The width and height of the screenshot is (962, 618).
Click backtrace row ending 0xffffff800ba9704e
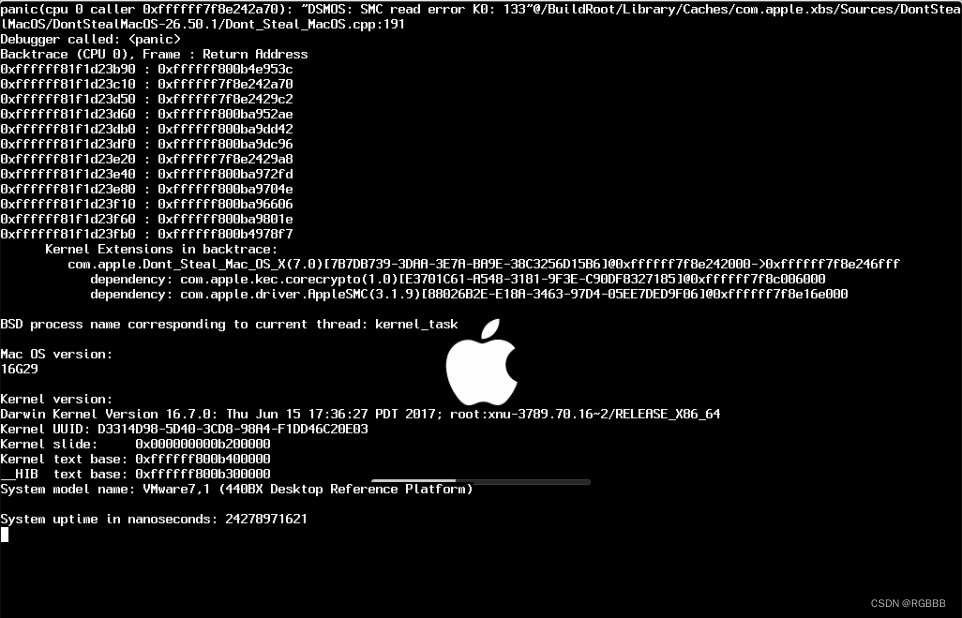[x=147, y=189]
